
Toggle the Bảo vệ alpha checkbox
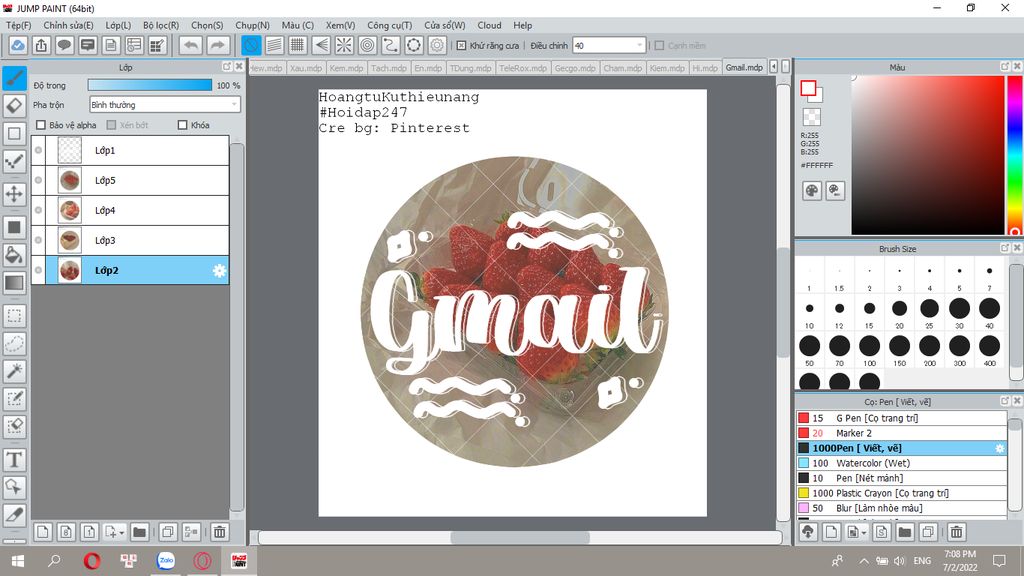[x=41, y=125]
